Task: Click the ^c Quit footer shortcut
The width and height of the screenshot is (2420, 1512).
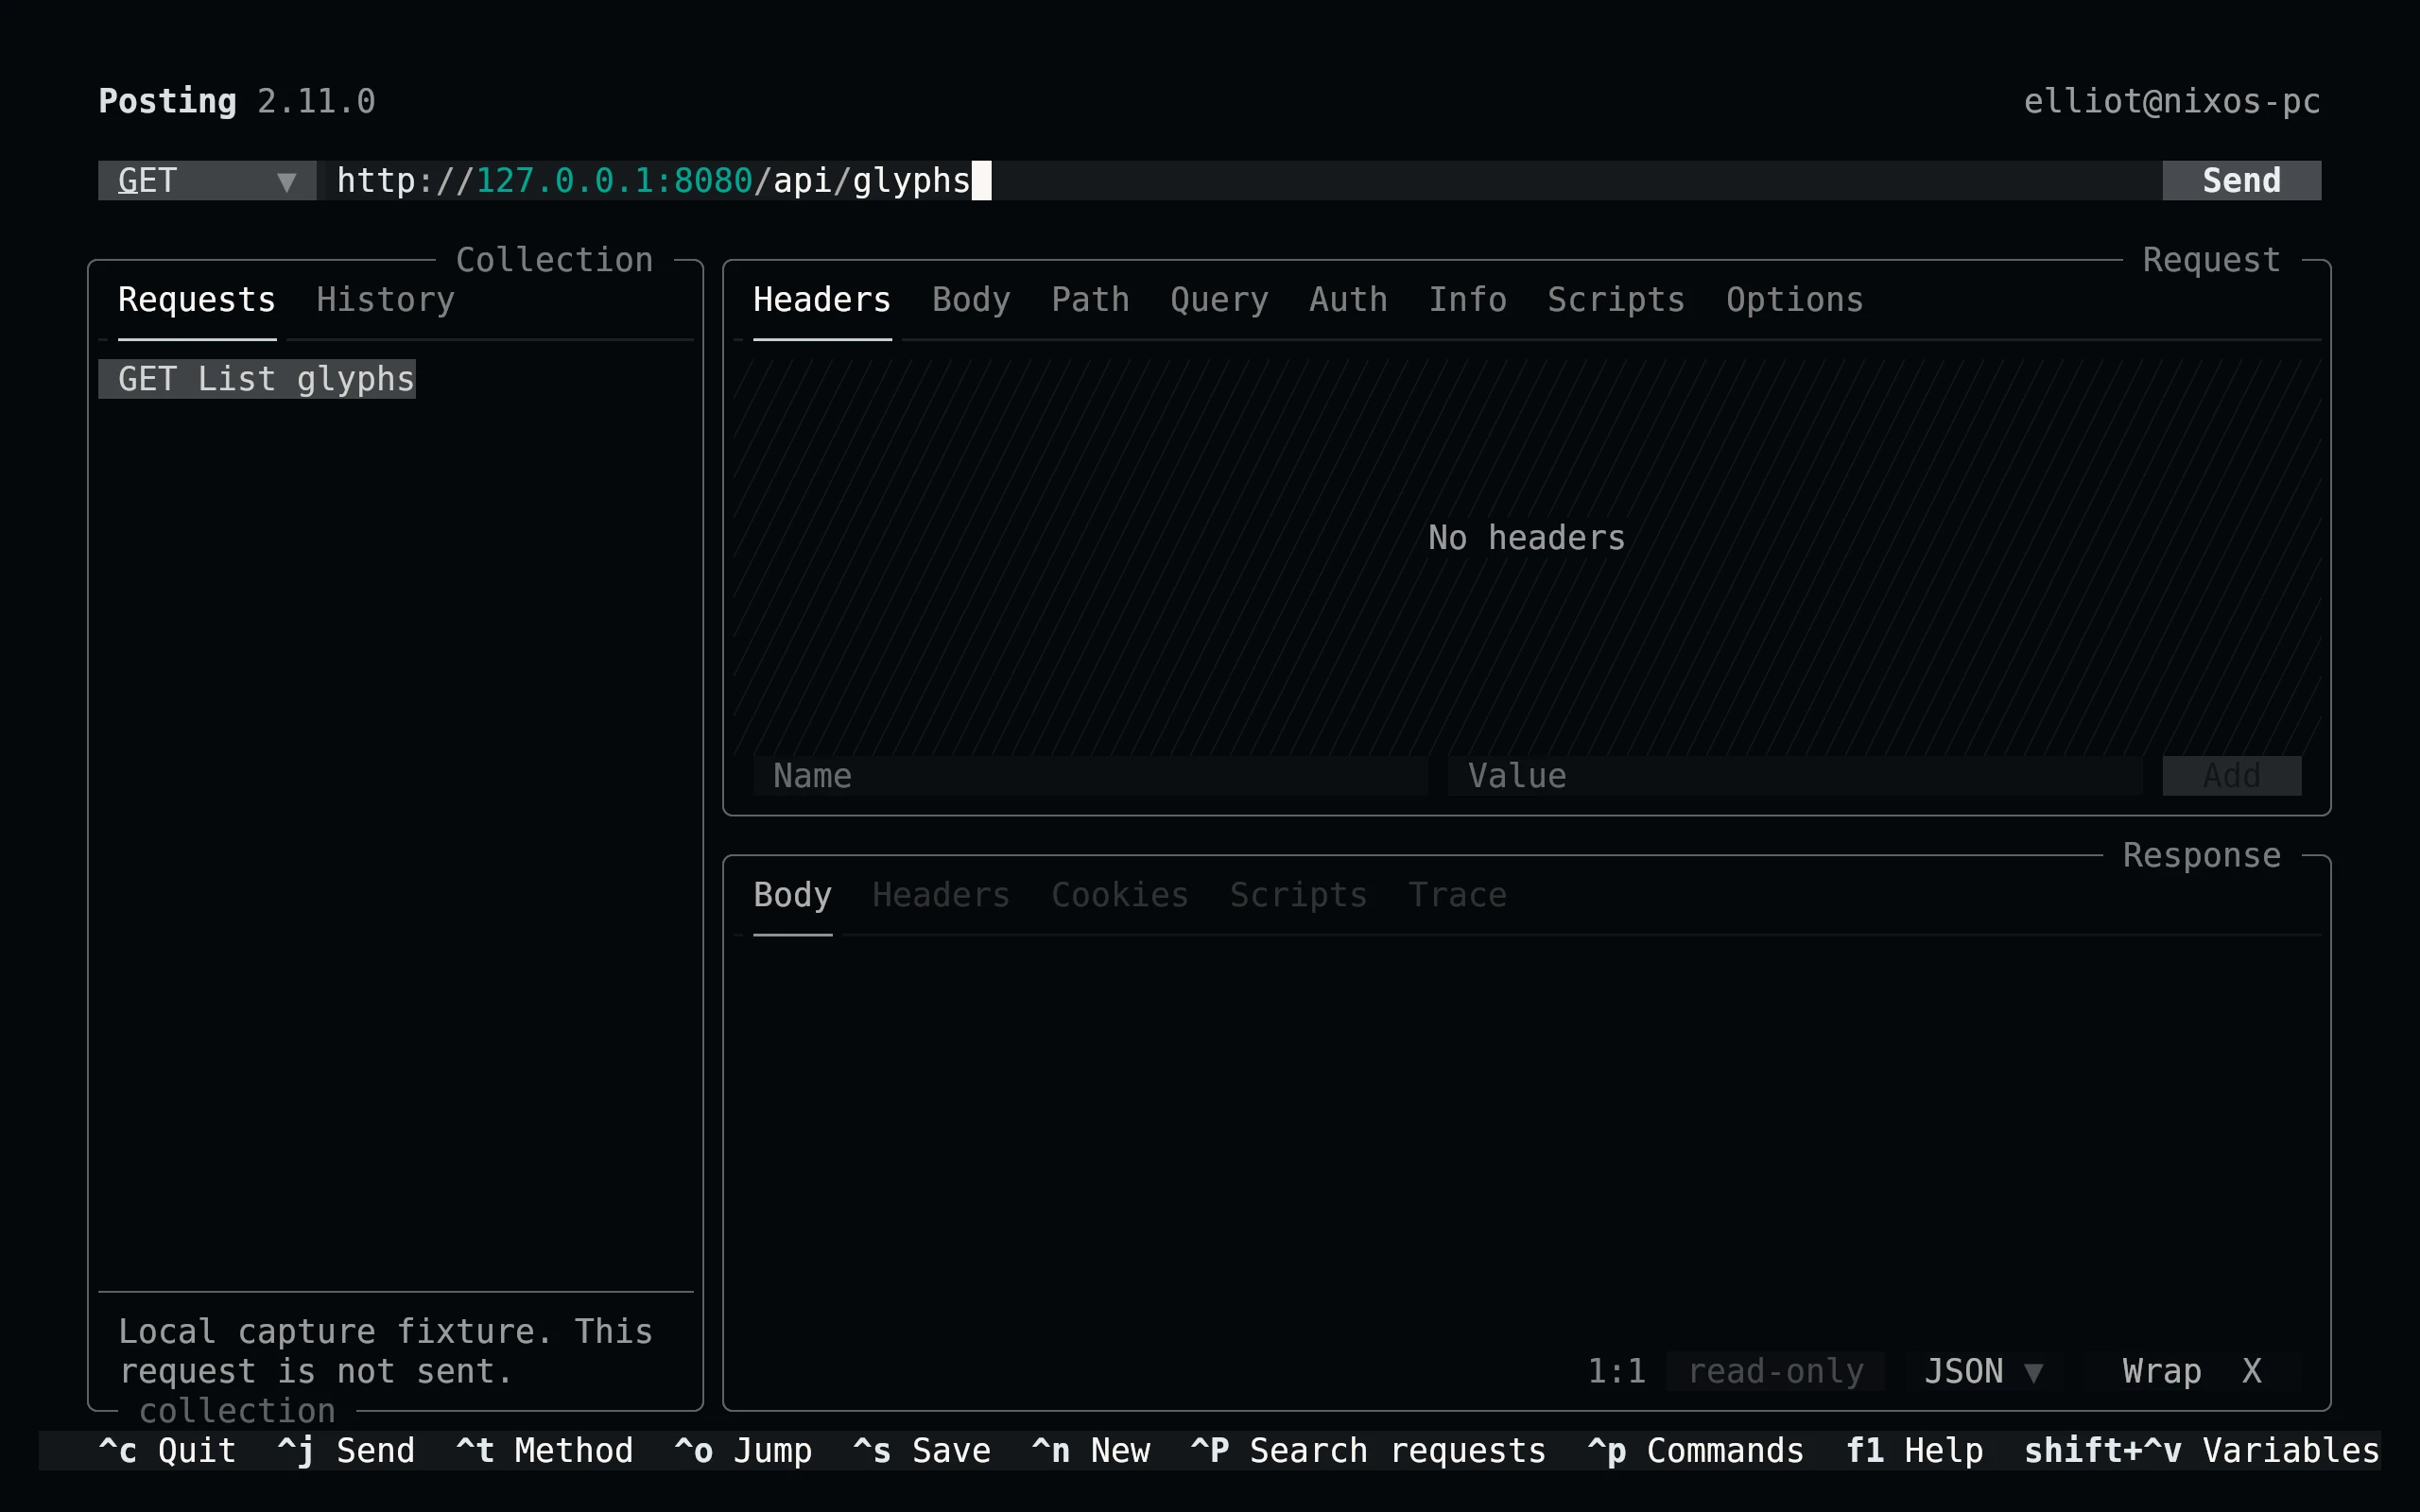Action: (167, 1450)
